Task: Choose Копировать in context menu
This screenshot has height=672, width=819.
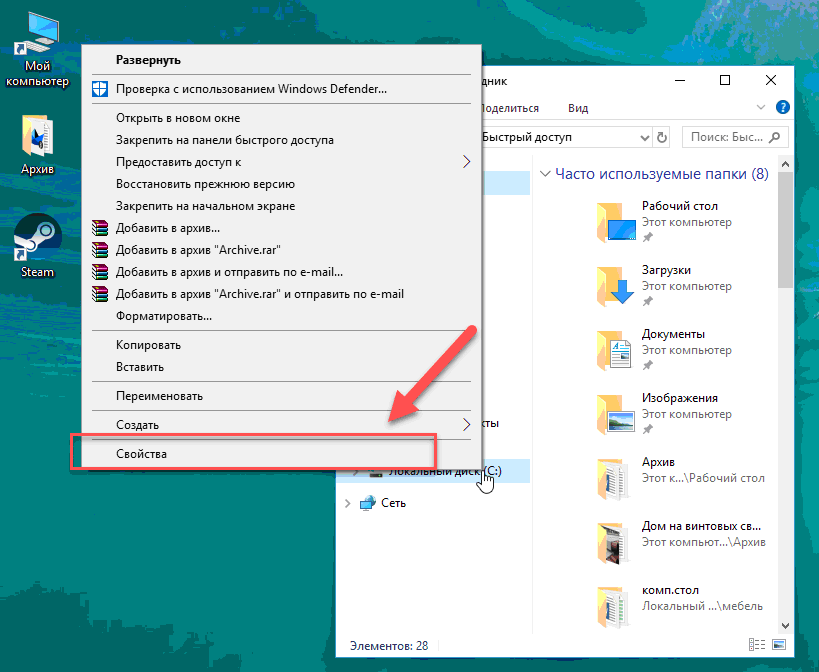Action: click(x=282, y=345)
